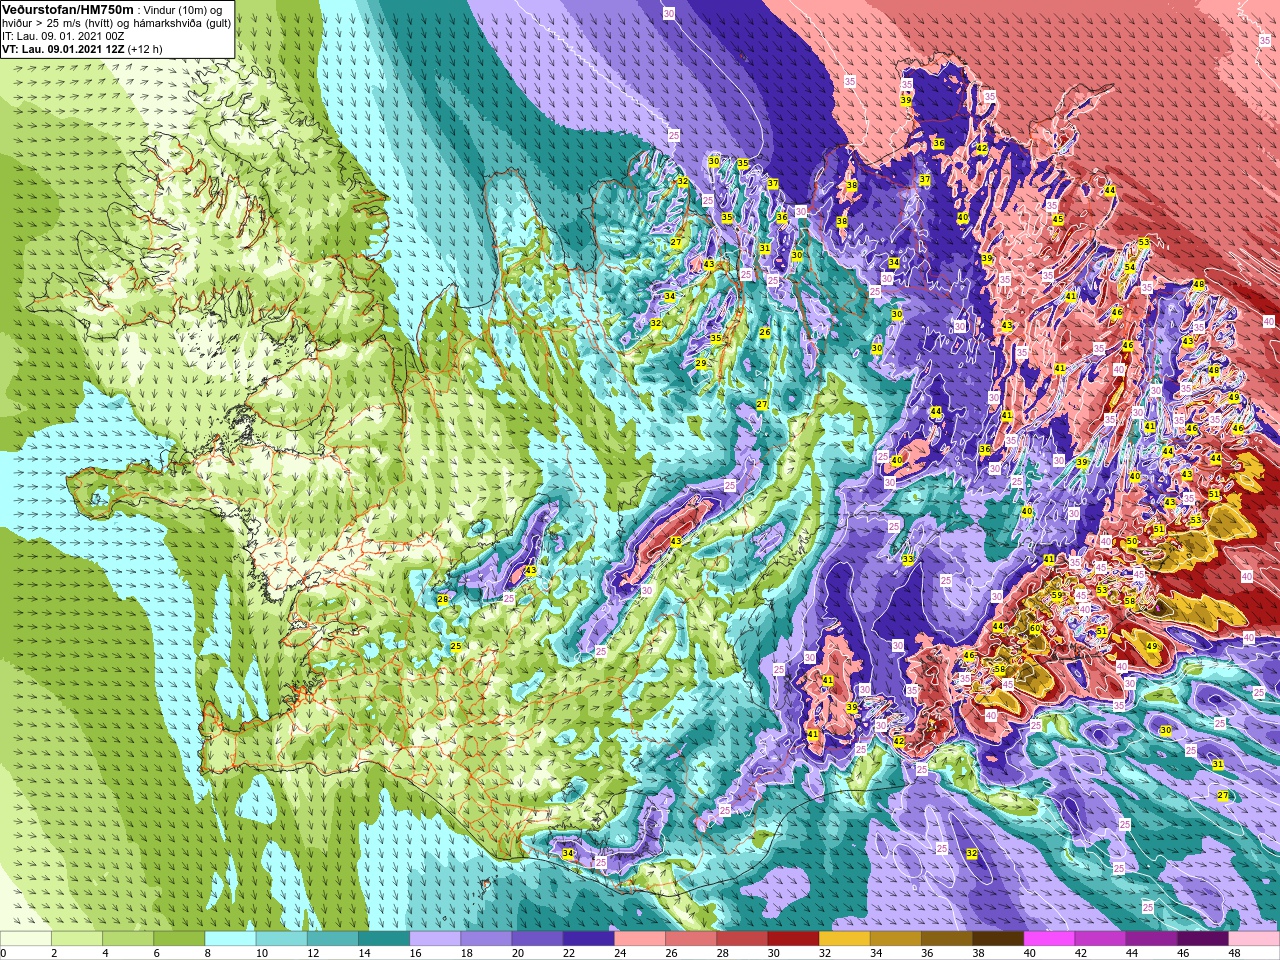1280x960 pixels.
Task: Select the legend swatch between 16 and 18
Action: [435, 939]
